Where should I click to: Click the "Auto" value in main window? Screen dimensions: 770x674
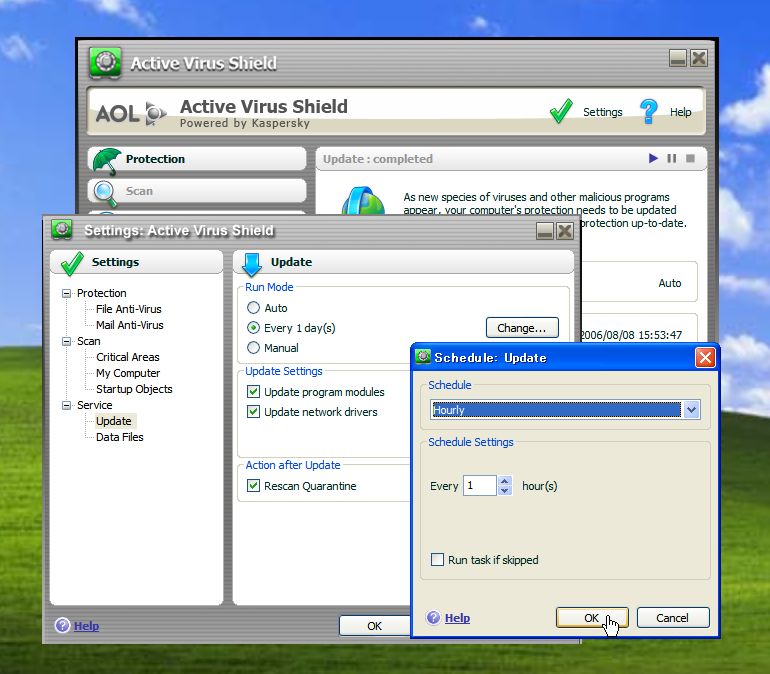coord(670,283)
